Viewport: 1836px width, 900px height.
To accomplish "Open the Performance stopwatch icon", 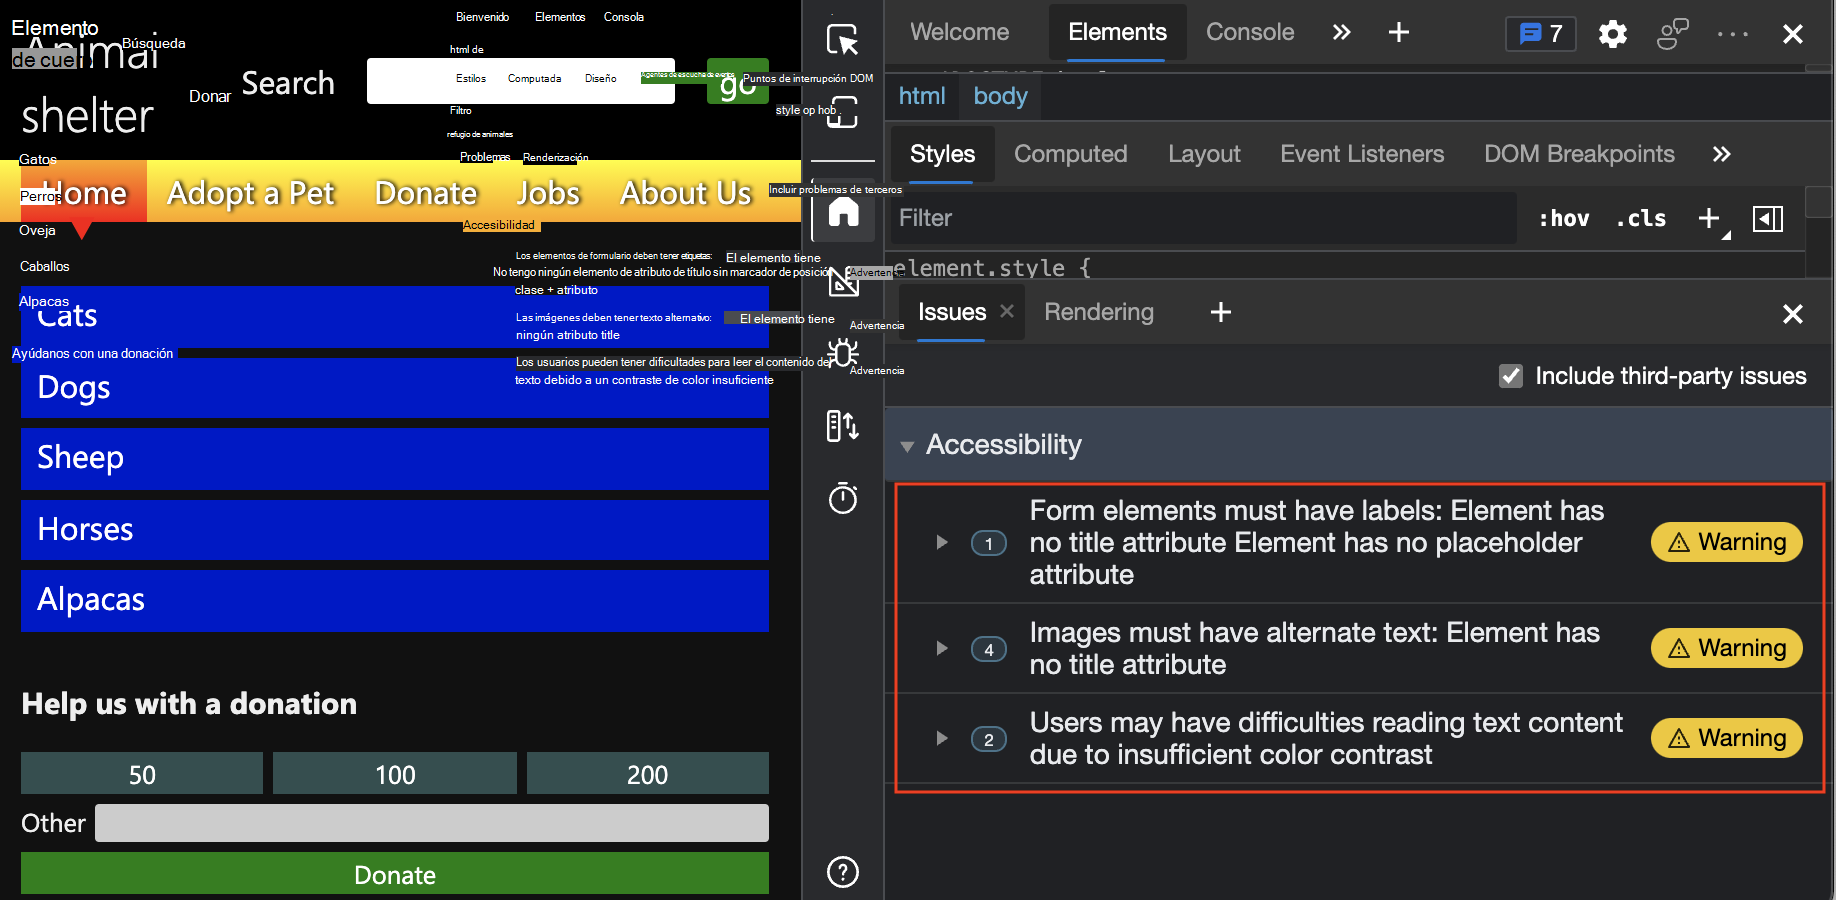I will coord(843,497).
